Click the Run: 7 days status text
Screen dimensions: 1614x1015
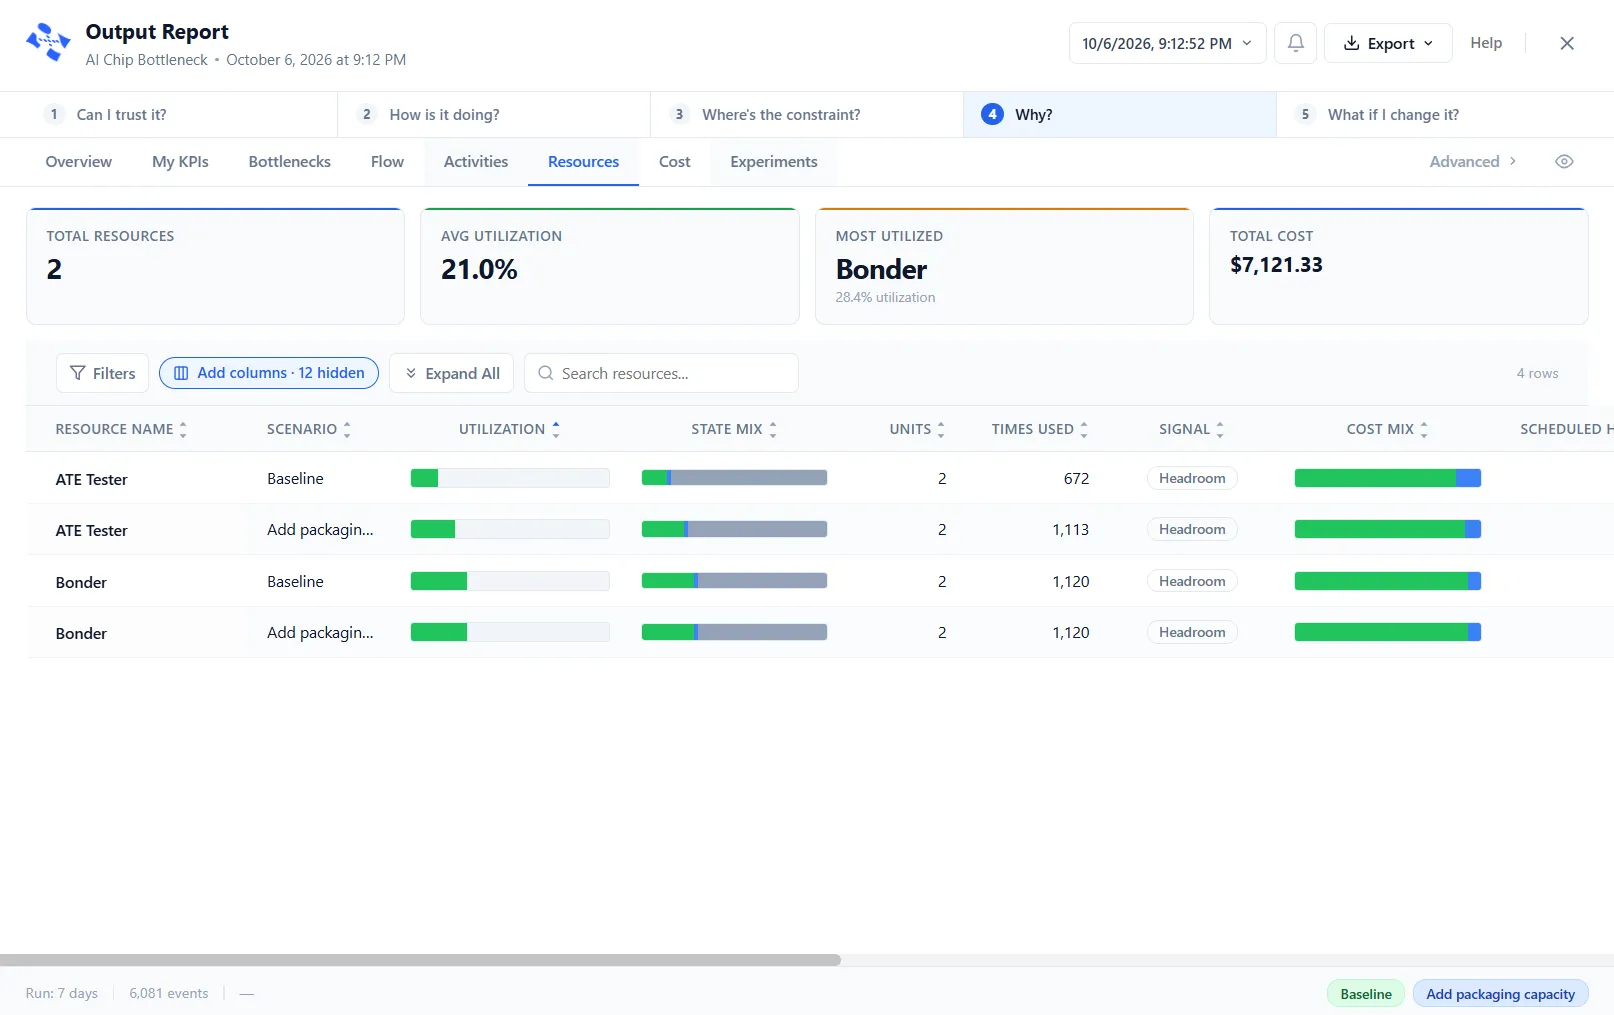62,993
